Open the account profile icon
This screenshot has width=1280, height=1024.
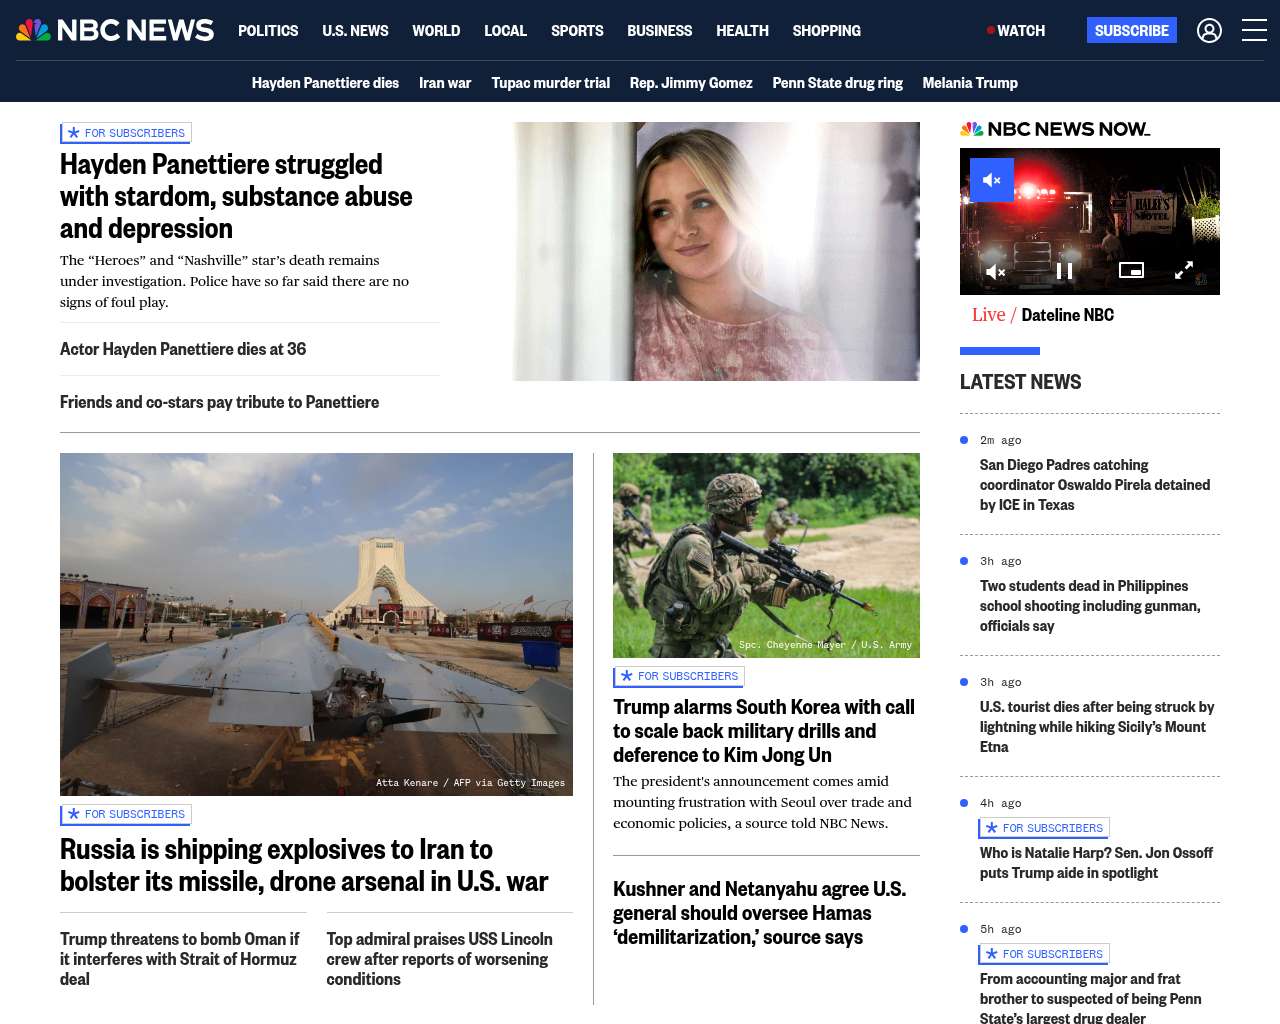click(x=1209, y=31)
